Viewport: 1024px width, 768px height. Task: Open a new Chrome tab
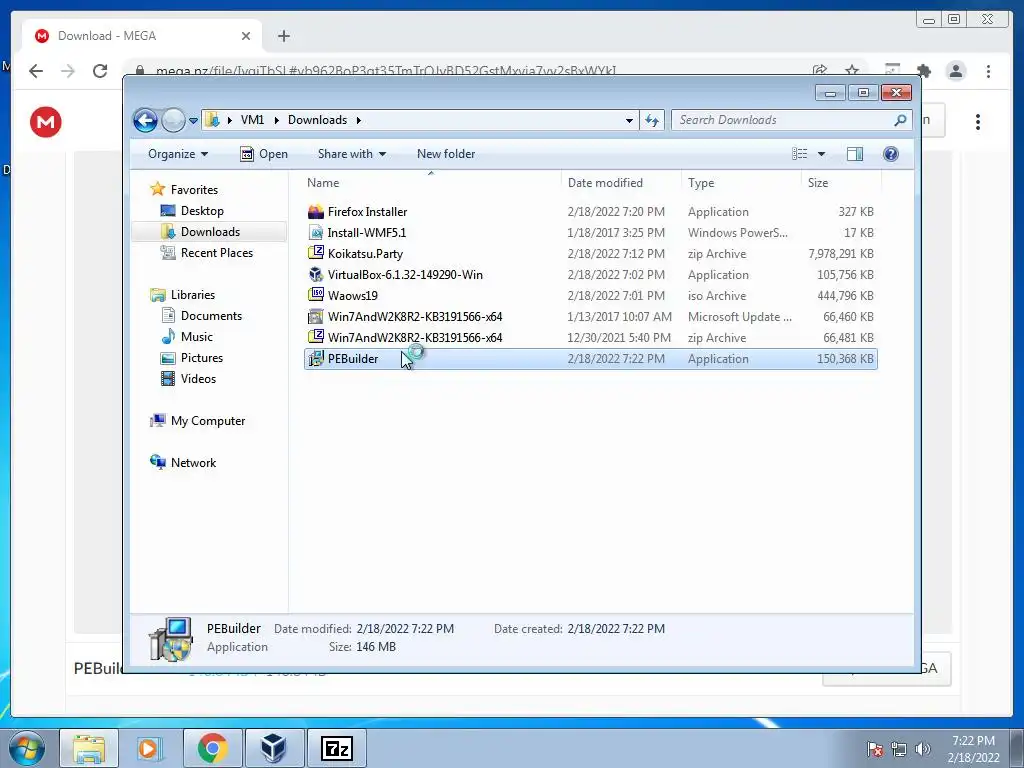coord(283,36)
